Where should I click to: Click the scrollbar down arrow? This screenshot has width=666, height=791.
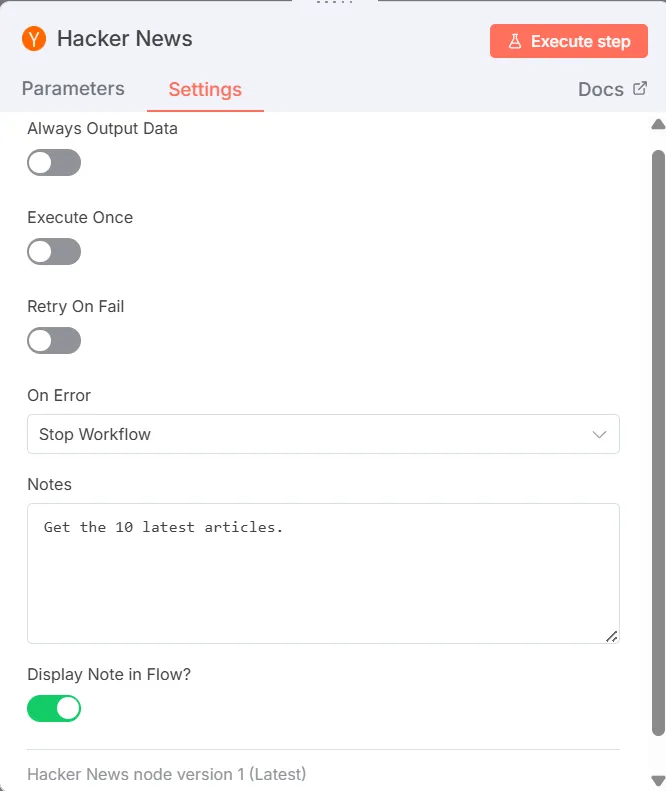[x=658, y=780]
